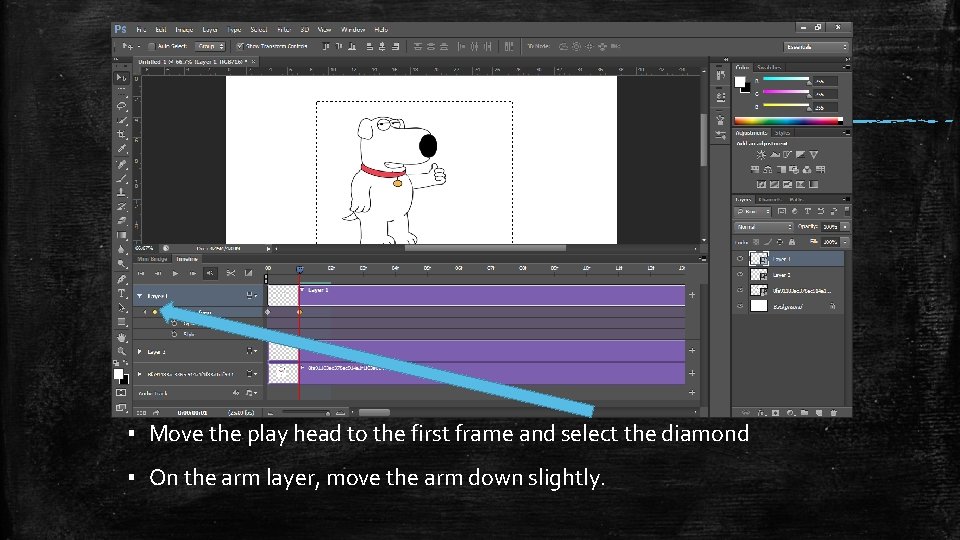The height and width of the screenshot is (540, 960).
Task: Hide Layer 2 with its eye icon
Action: pyautogui.click(x=740, y=275)
